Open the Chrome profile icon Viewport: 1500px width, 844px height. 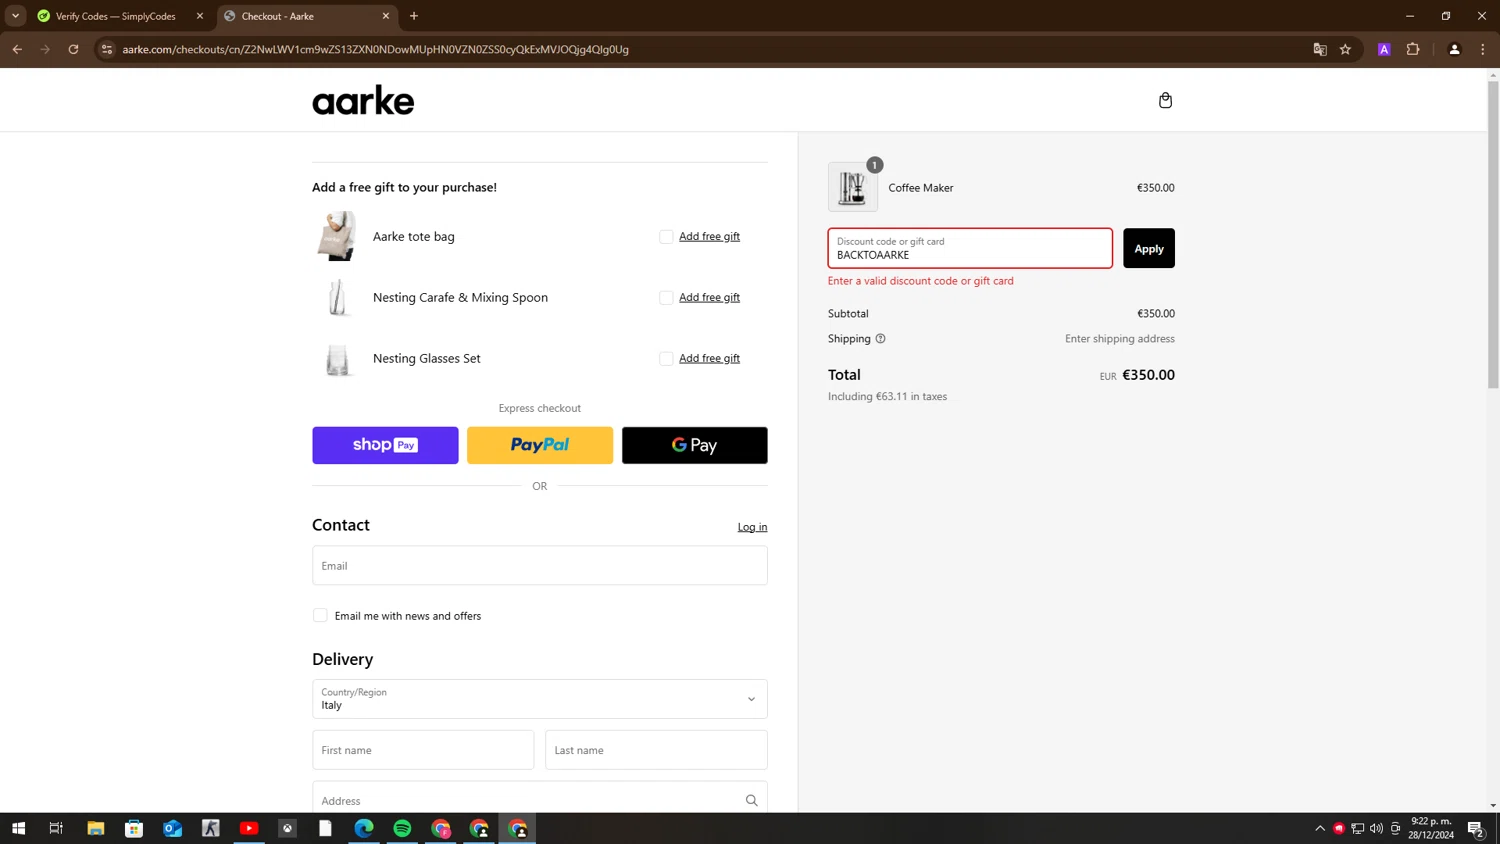1454,49
